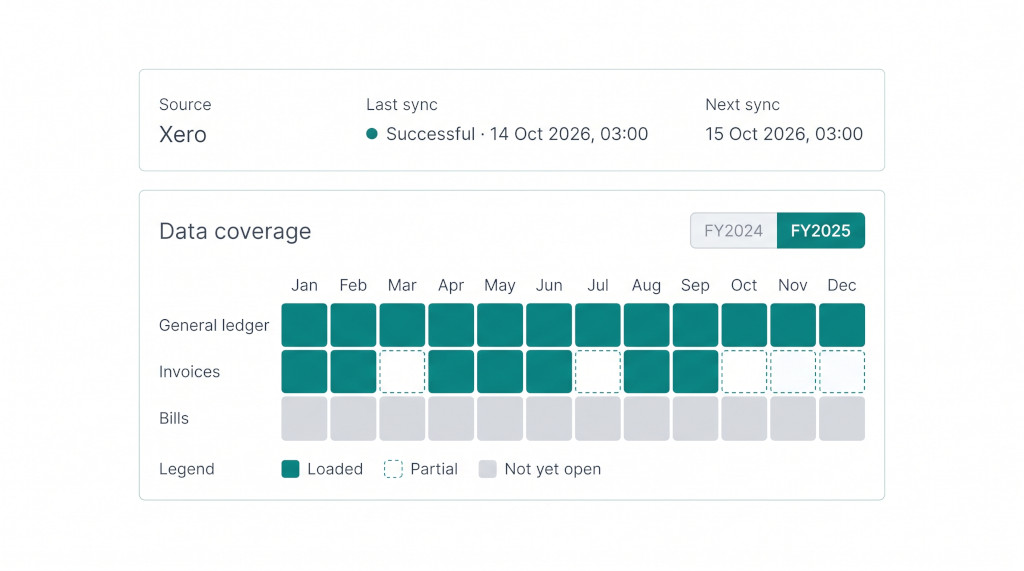1024x571 pixels.
Task: Open Invoices January loaded cell
Action: [304, 372]
